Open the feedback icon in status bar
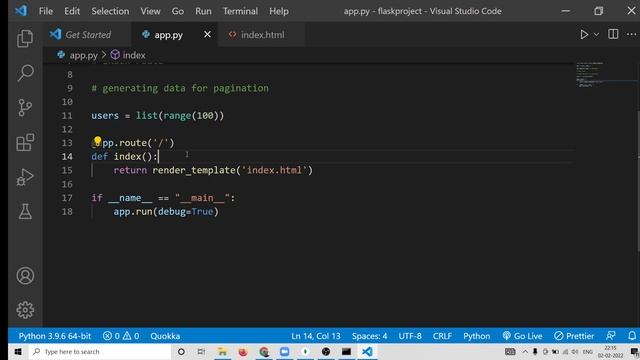Viewport: 640px width, 360px height. pos(611,336)
